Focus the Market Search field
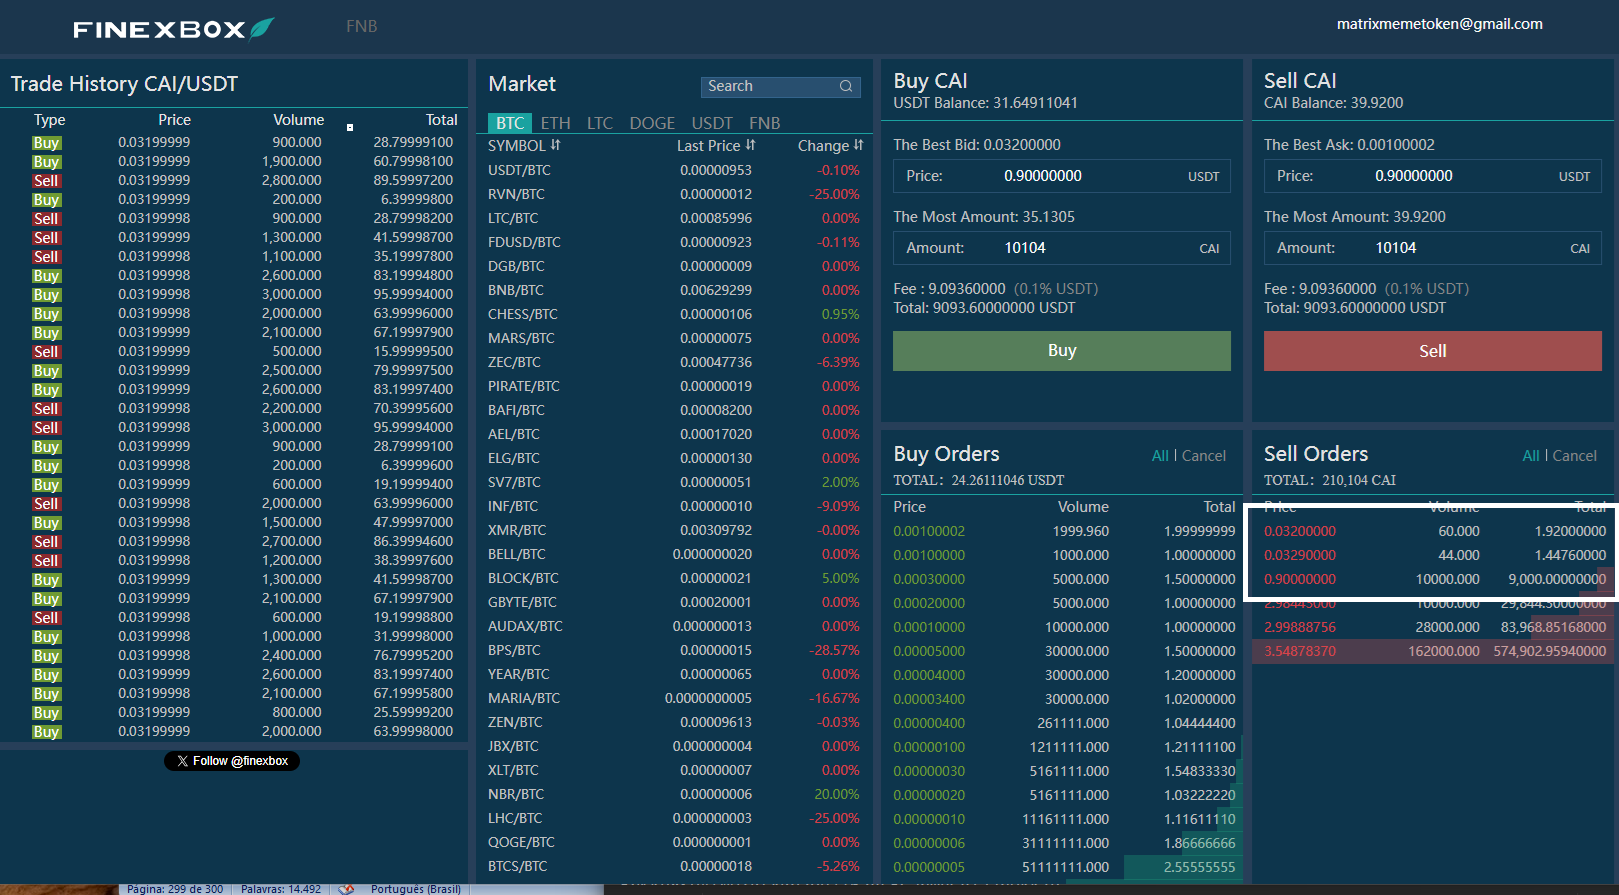Screen dimensions: 1619x895 pyautogui.click(x=780, y=86)
